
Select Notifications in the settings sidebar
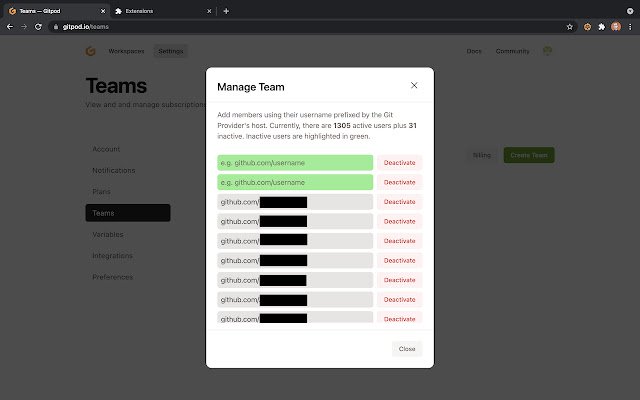point(128,170)
